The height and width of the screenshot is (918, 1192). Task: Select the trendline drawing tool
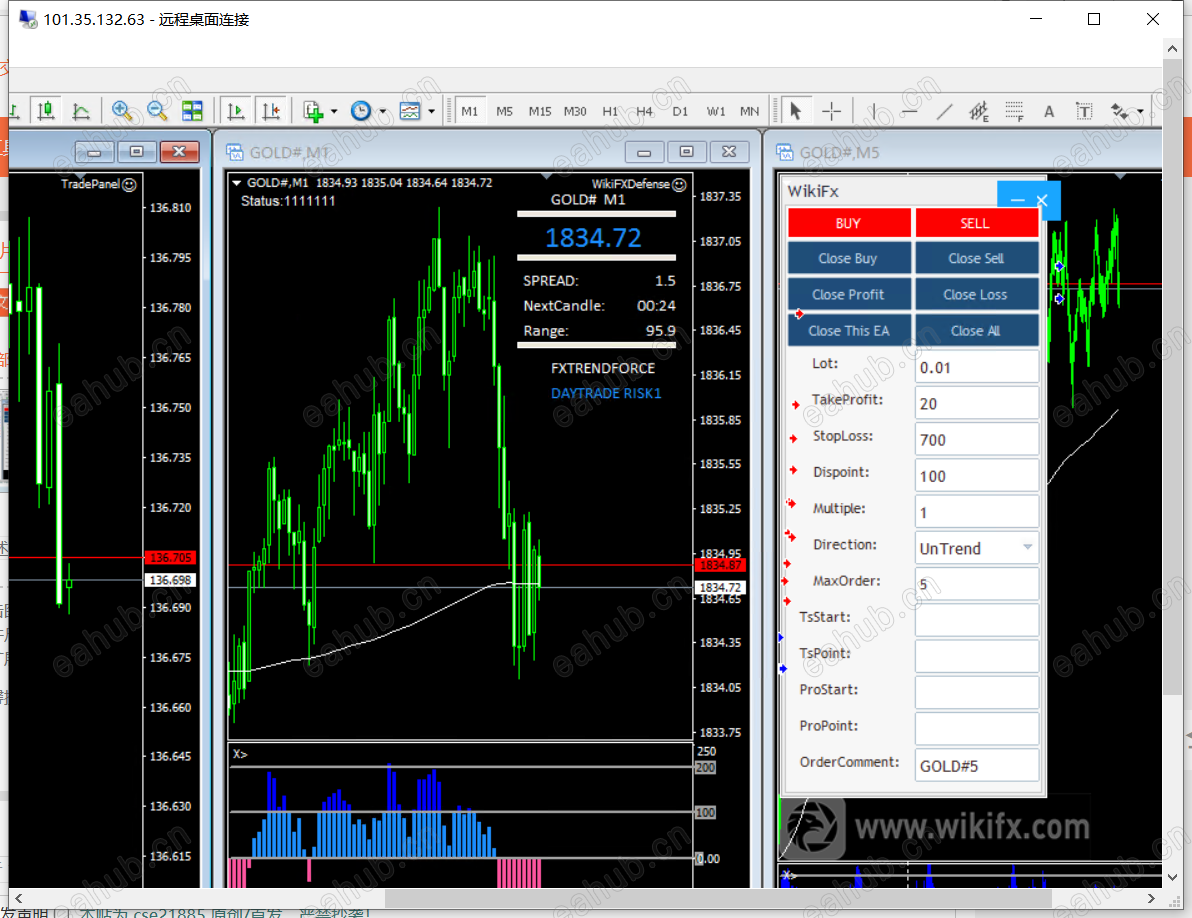[x=944, y=111]
